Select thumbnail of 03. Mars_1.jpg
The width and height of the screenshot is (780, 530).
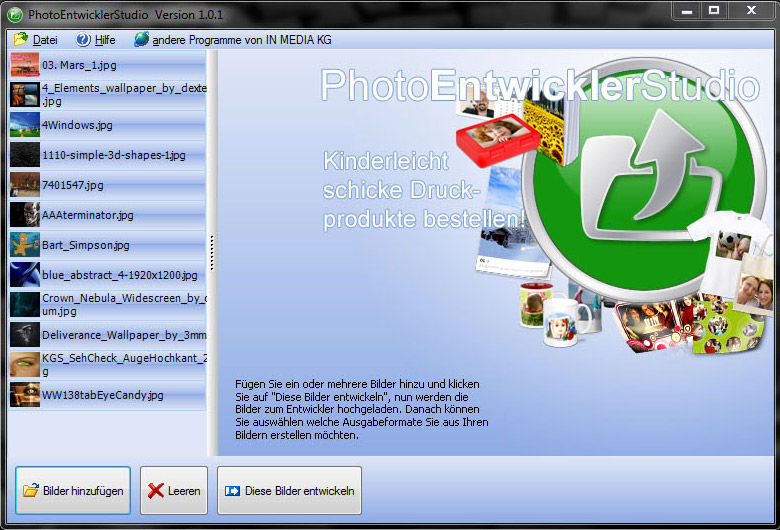[x=24, y=65]
